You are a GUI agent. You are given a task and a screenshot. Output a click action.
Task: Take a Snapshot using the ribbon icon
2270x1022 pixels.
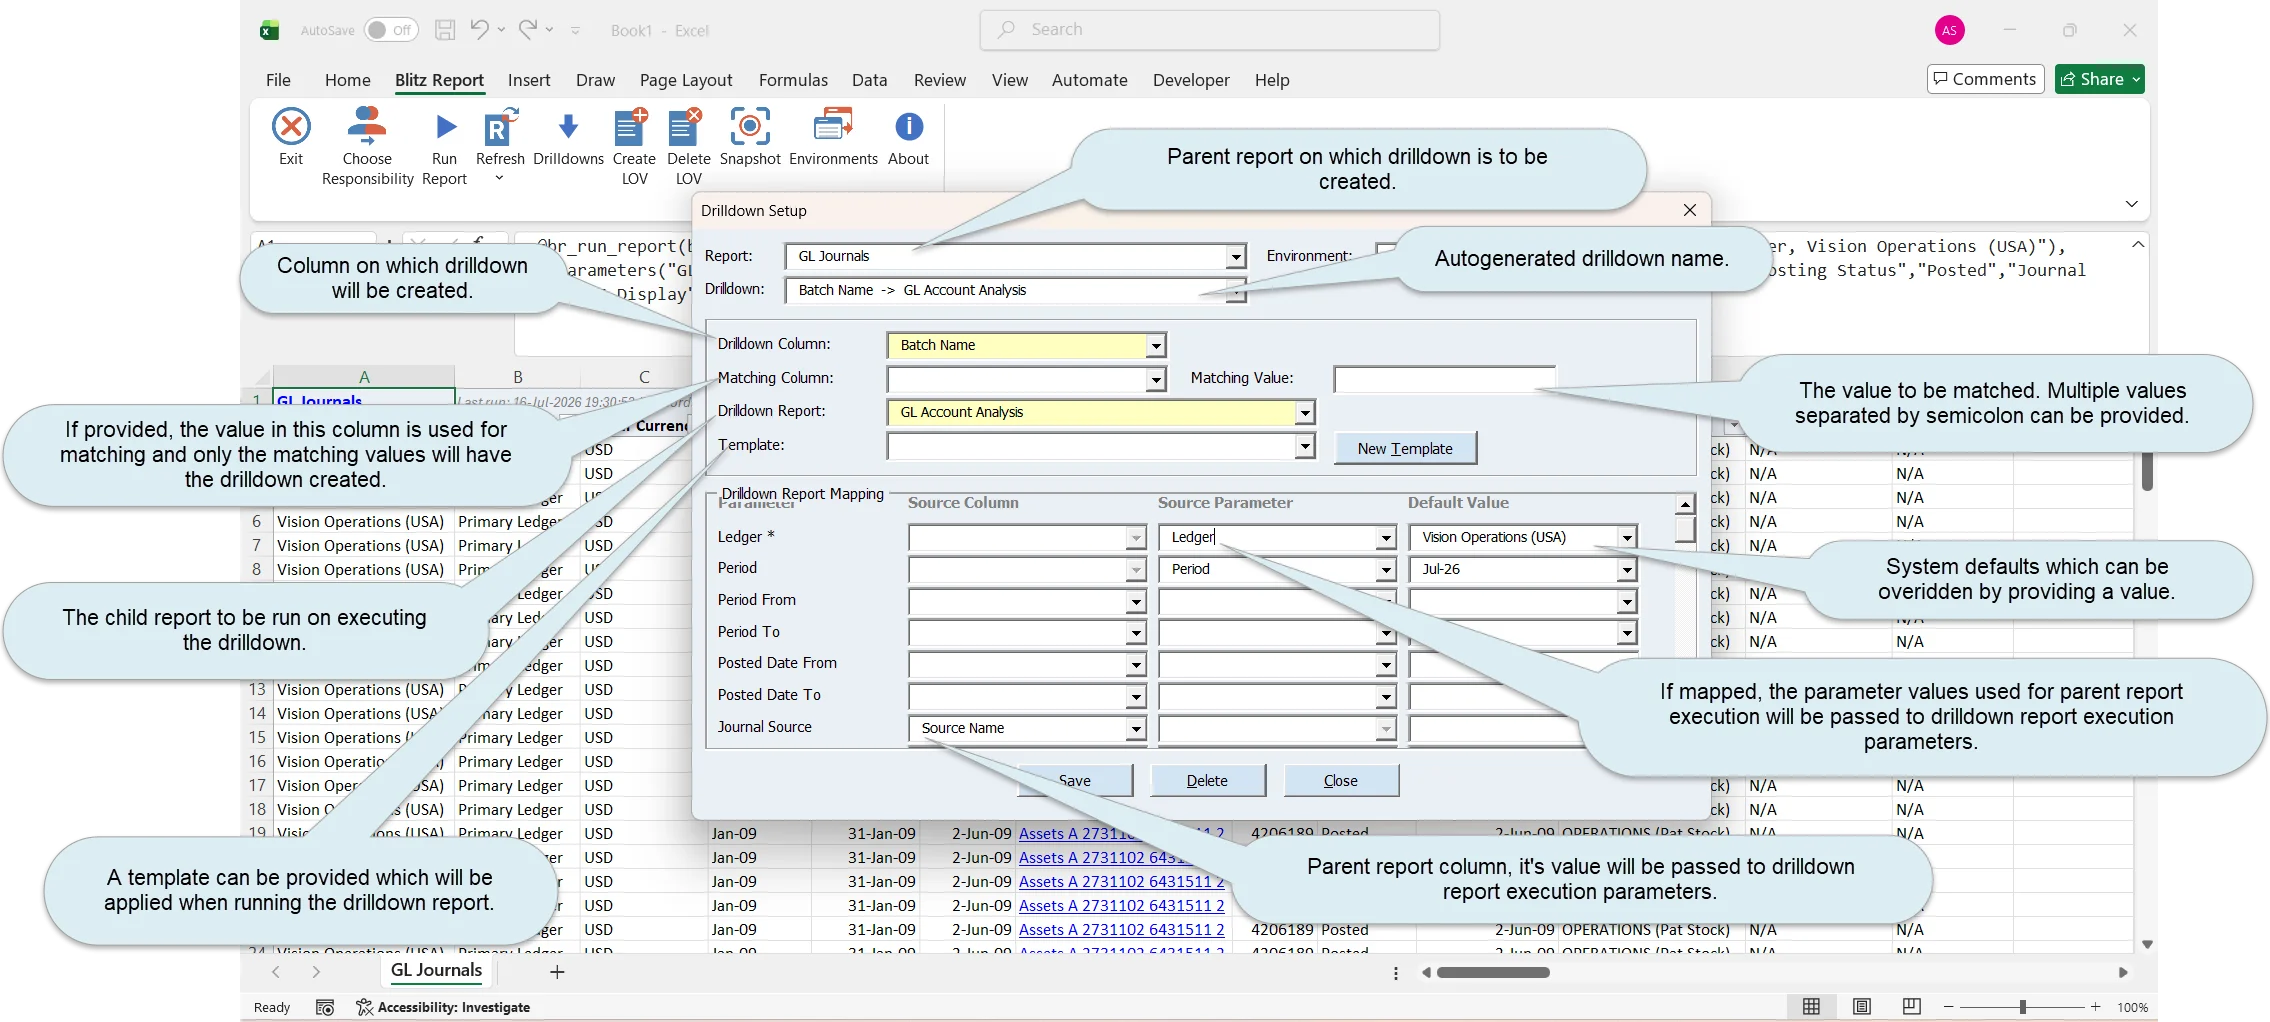tap(750, 127)
